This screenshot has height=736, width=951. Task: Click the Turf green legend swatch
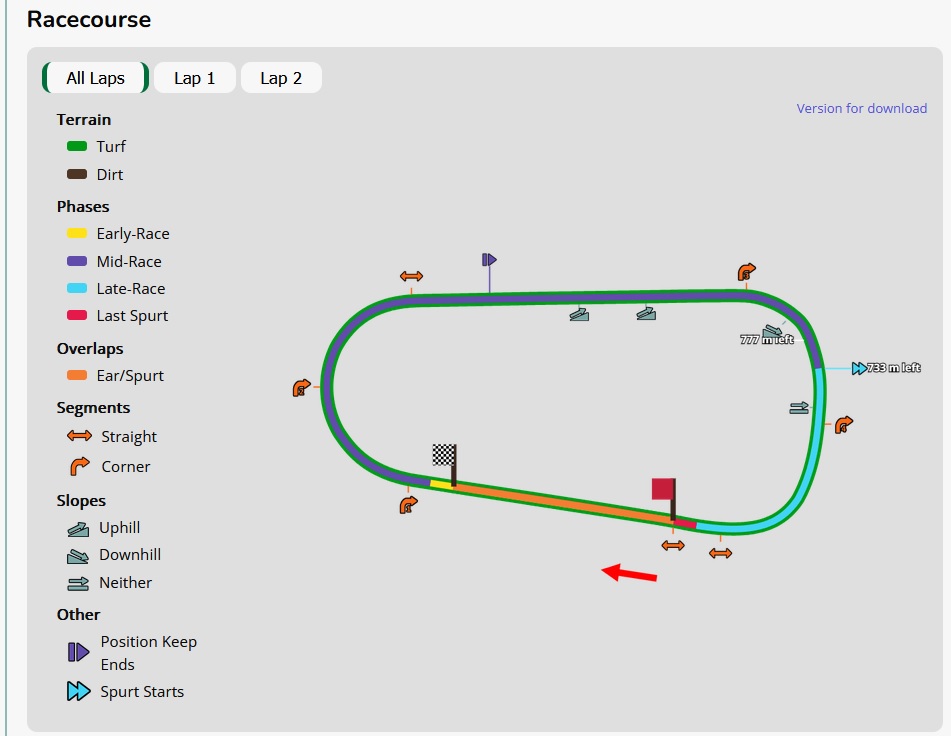[x=77, y=146]
